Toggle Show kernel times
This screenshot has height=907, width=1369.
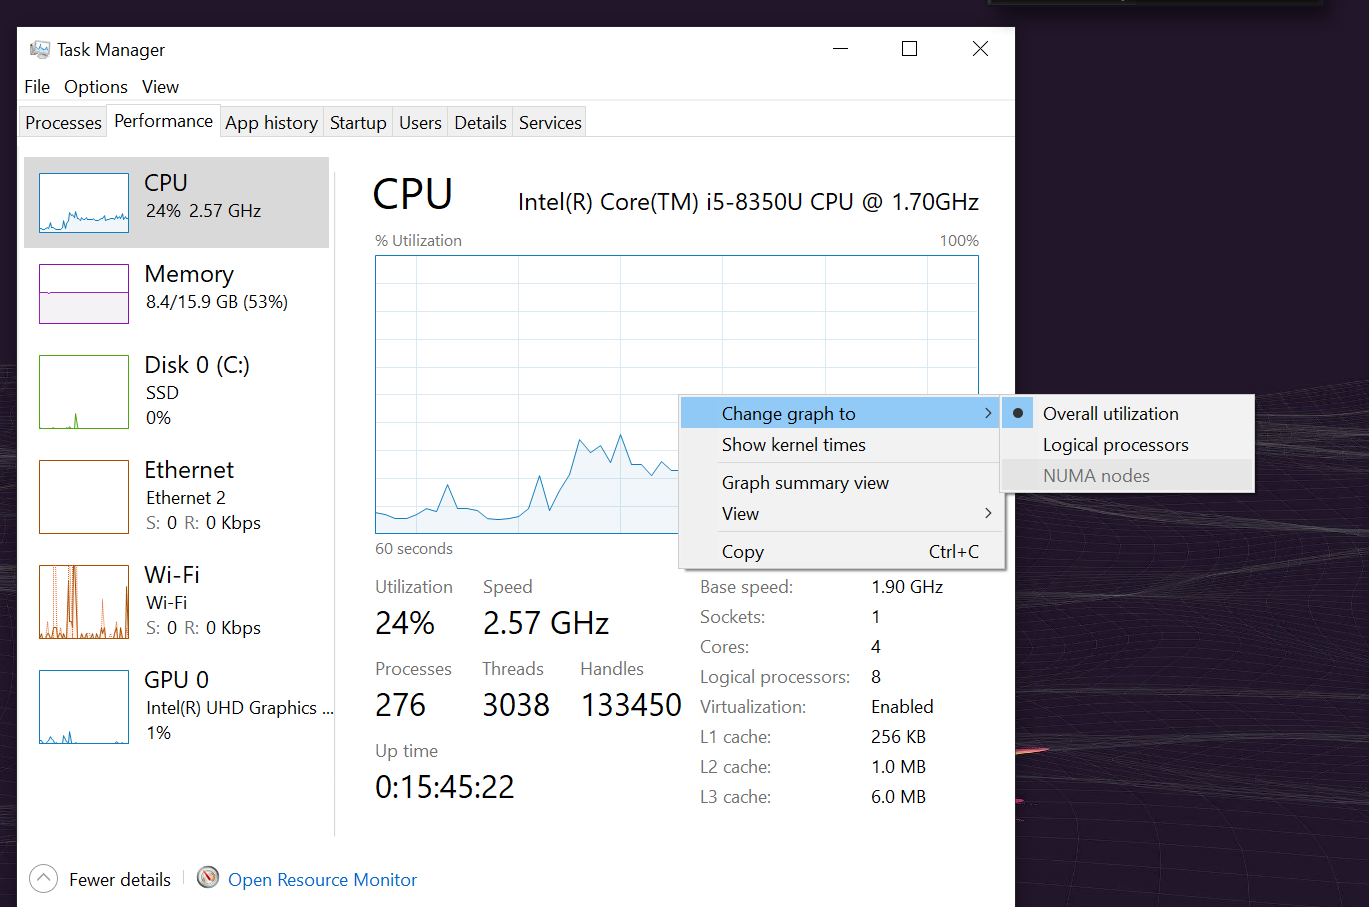(x=793, y=445)
